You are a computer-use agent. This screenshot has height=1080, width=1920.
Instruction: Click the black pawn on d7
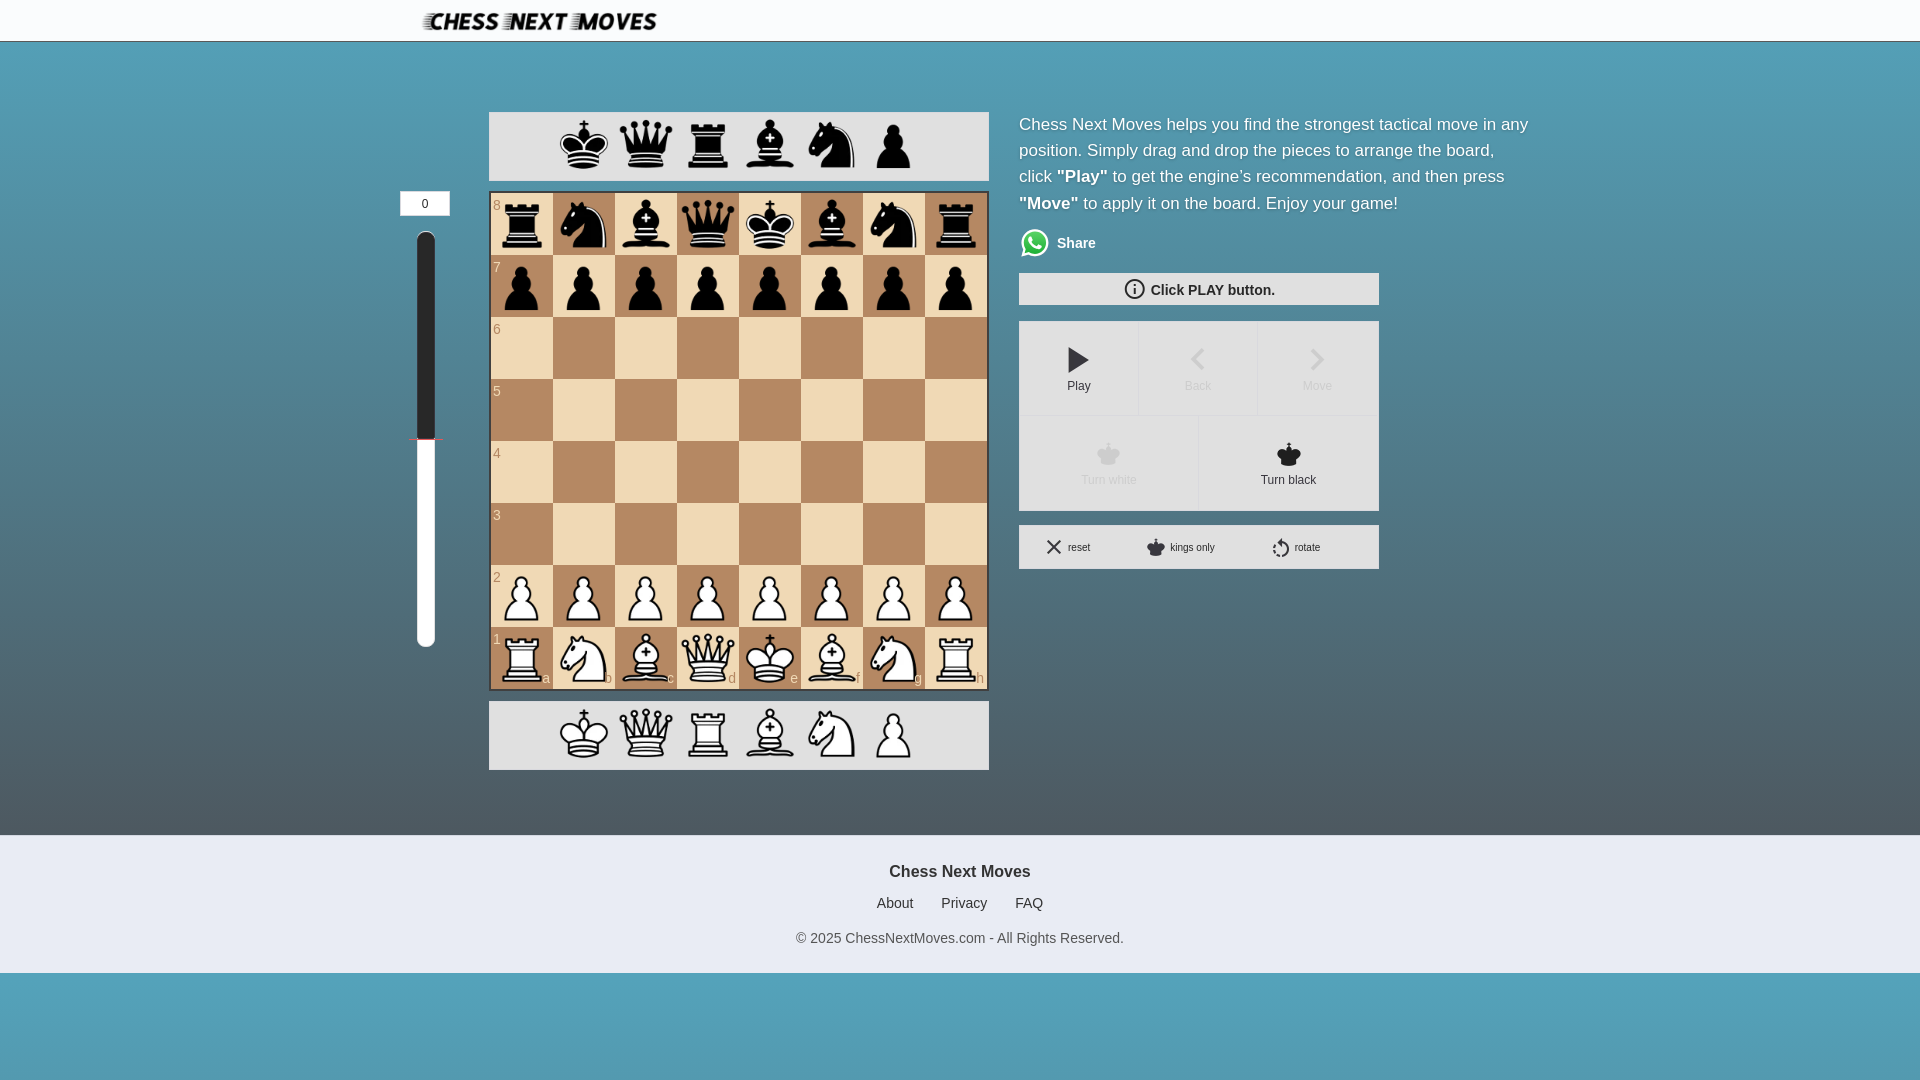click(708, 286)
